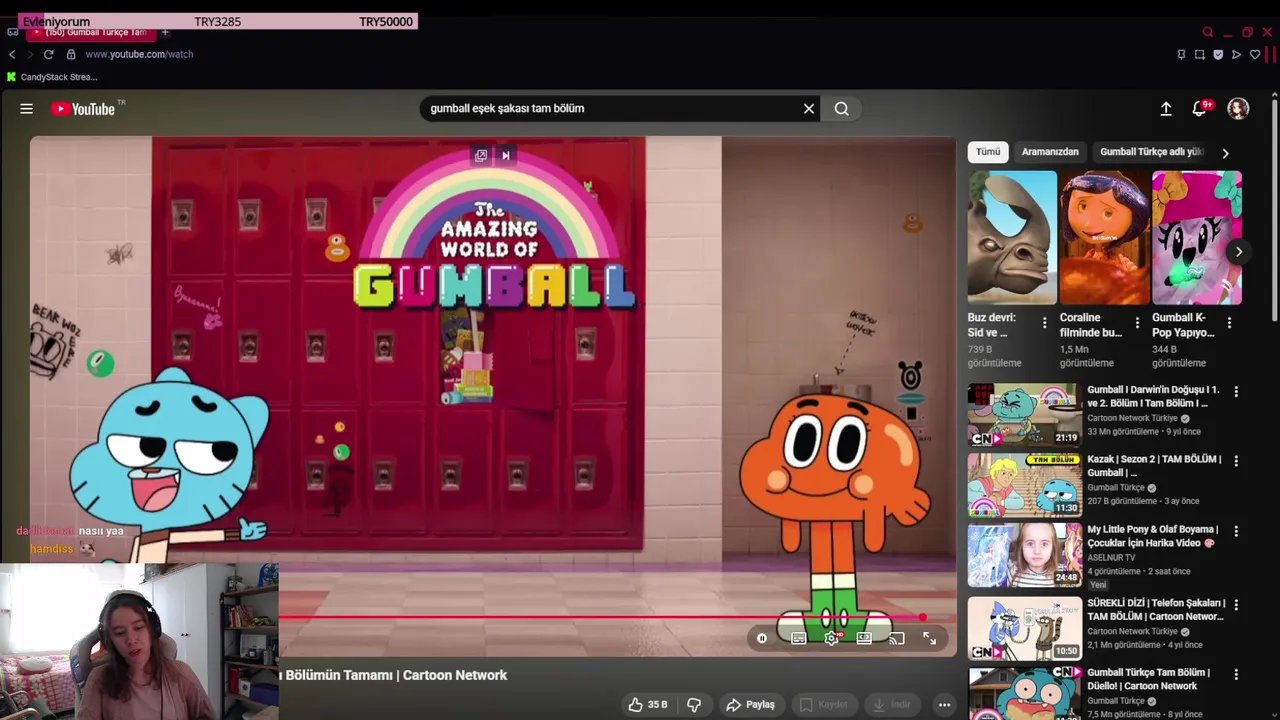This screenshot has width=1280, height=720.
Task: Open options for Kazak Sezon 2 video
Action: click(x=1236, y=462)
